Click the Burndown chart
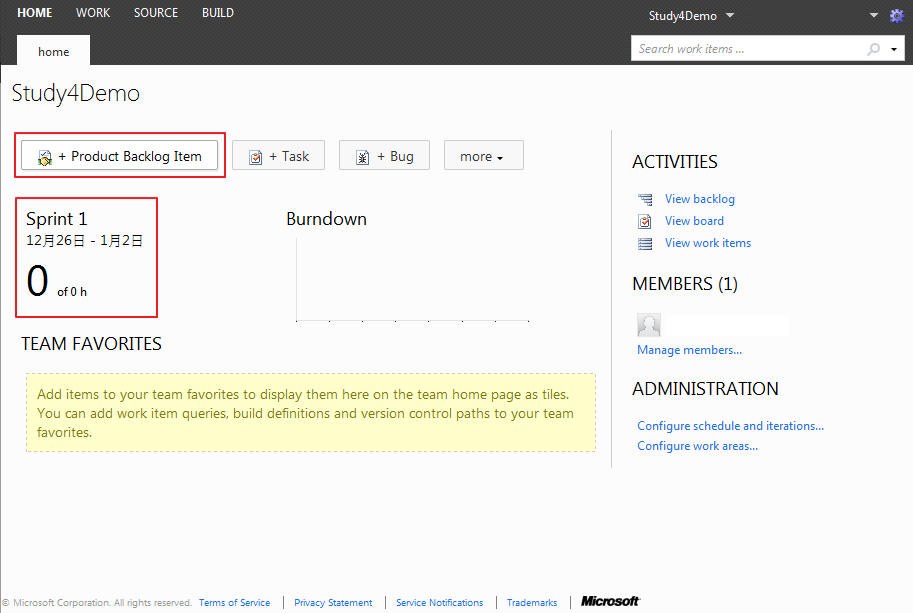913x613 pixels. (x=412, y=279)
